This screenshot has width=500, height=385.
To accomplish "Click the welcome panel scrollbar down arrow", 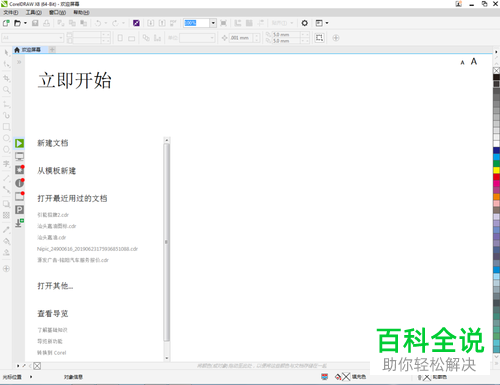I will click(167, 358).
